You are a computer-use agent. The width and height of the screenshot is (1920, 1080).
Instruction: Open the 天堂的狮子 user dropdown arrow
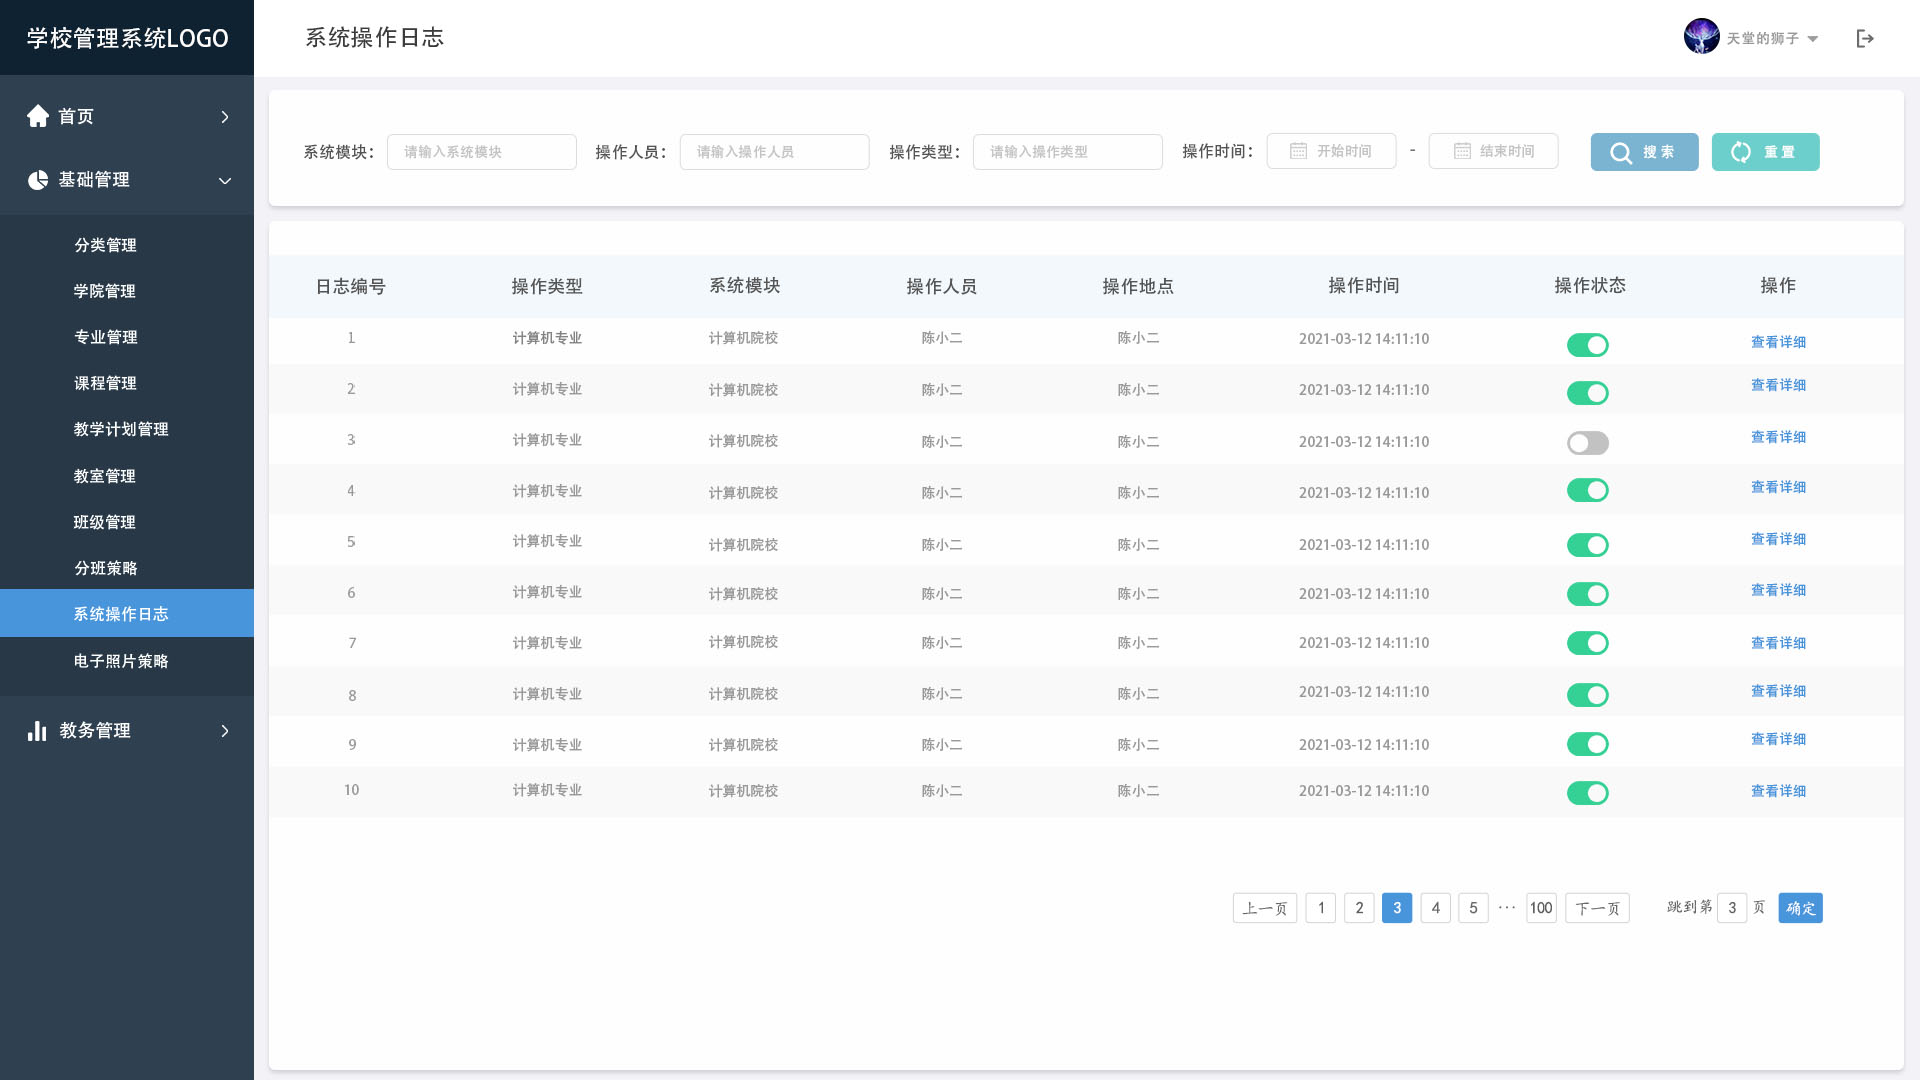pyautogui.click(x=1813, y=39)
